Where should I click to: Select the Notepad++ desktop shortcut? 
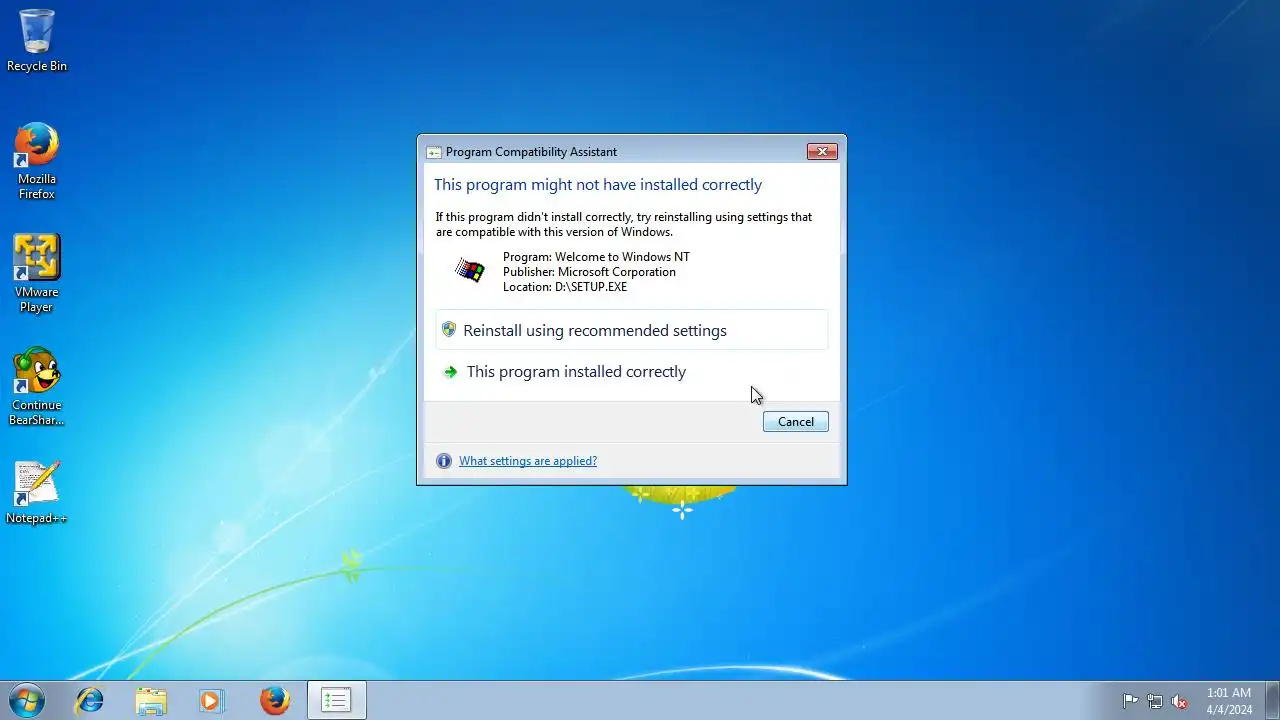pos(37,493)
